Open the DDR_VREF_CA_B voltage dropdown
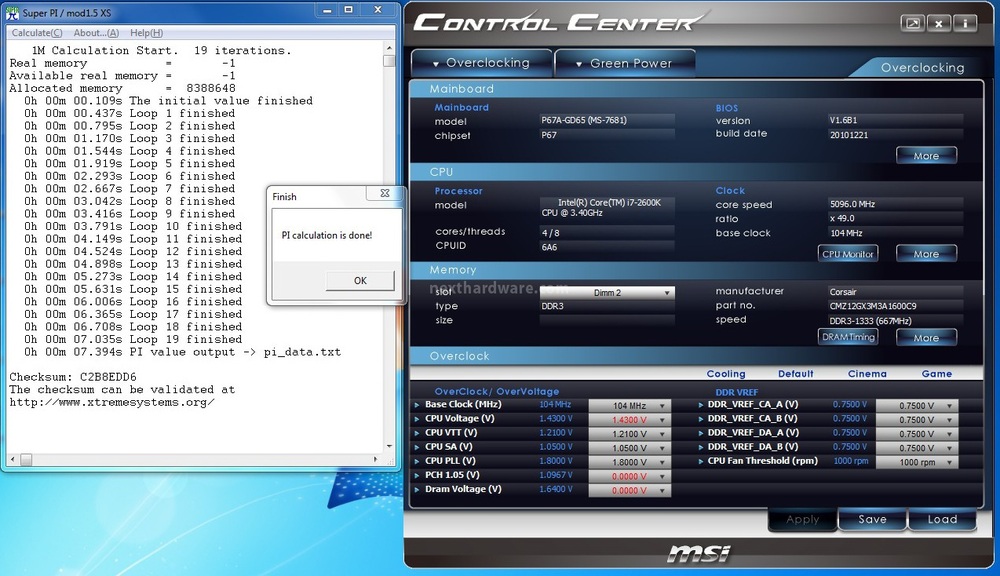 917,420
